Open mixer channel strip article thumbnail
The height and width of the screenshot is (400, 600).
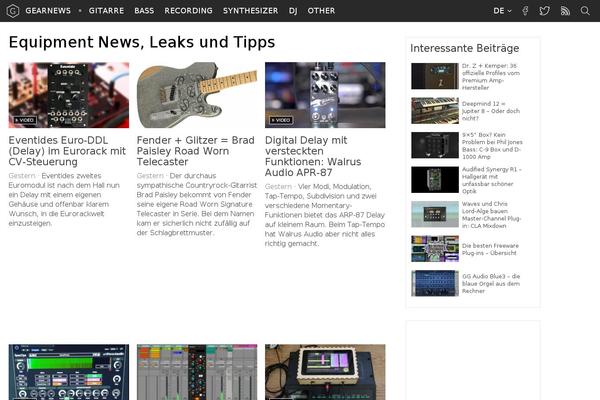point(197,372)
